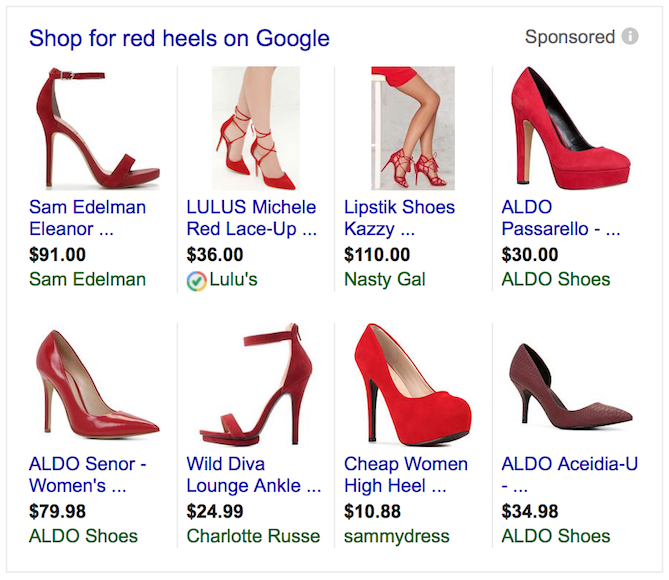Viewport: 669px width, 580px height.
Task: Open ALDO Aceidia-U product title
Action: 570,475
